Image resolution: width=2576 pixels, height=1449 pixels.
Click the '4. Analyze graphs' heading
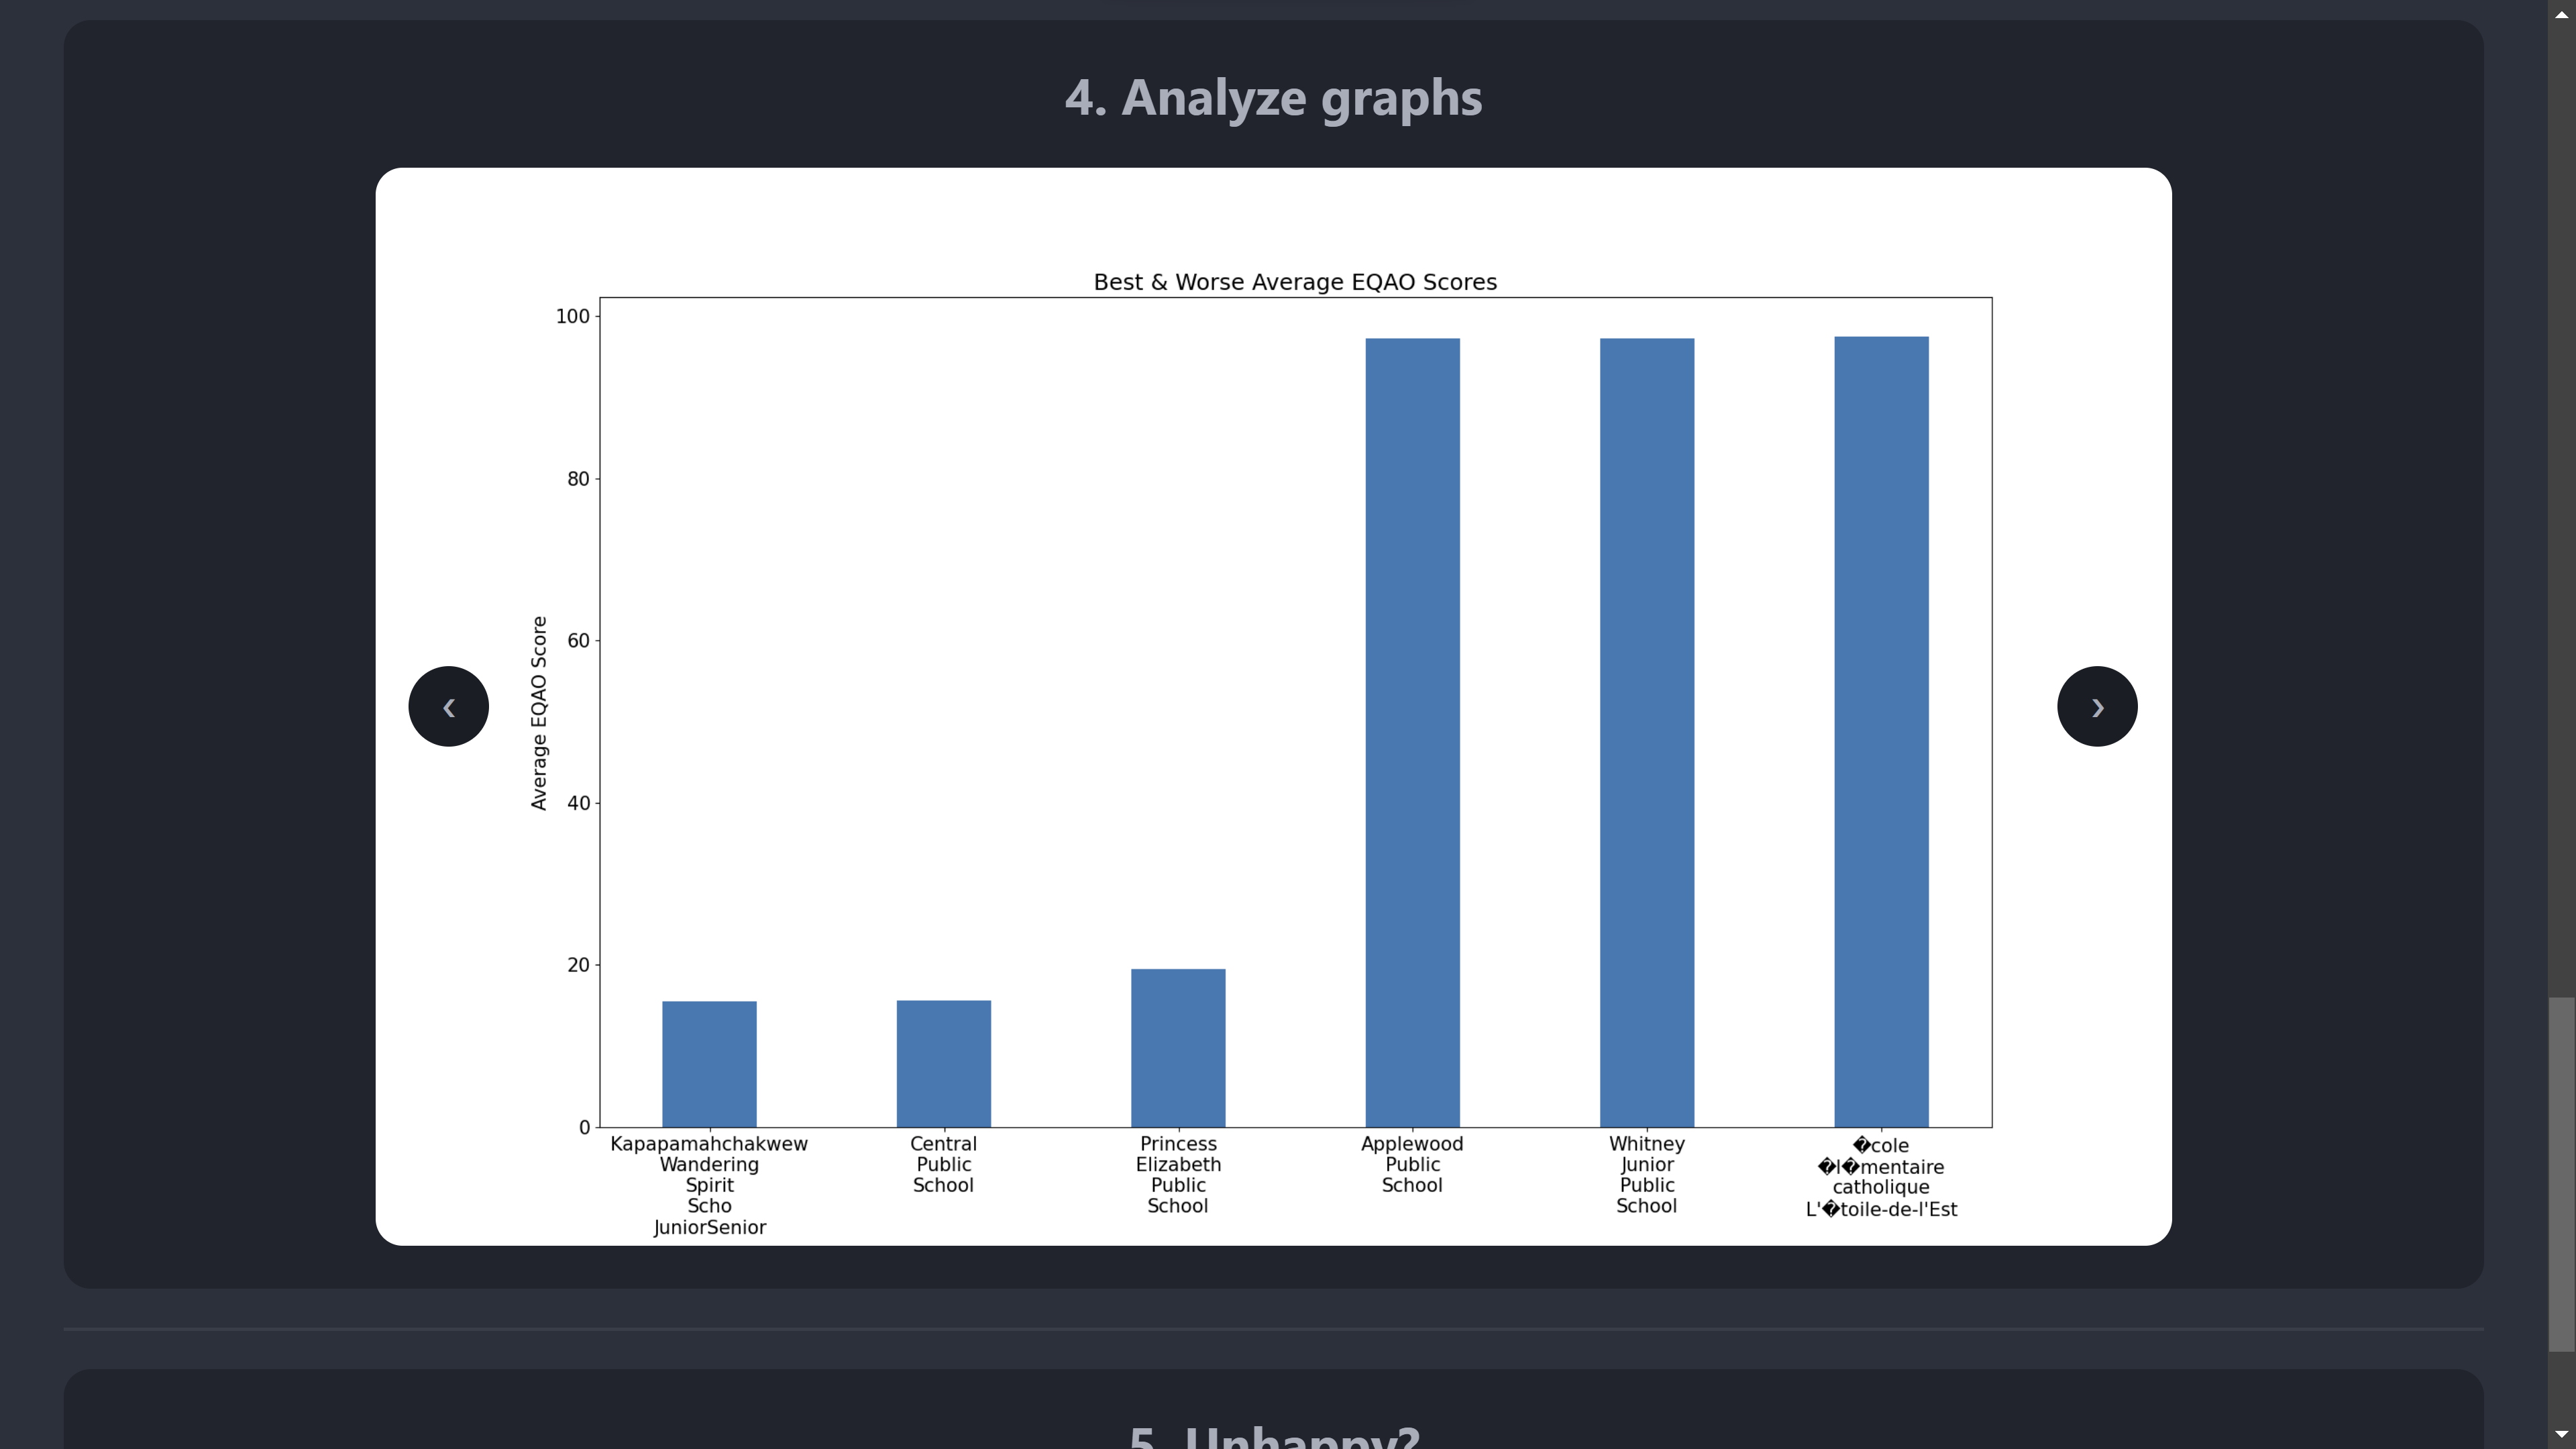(1272, 98)
